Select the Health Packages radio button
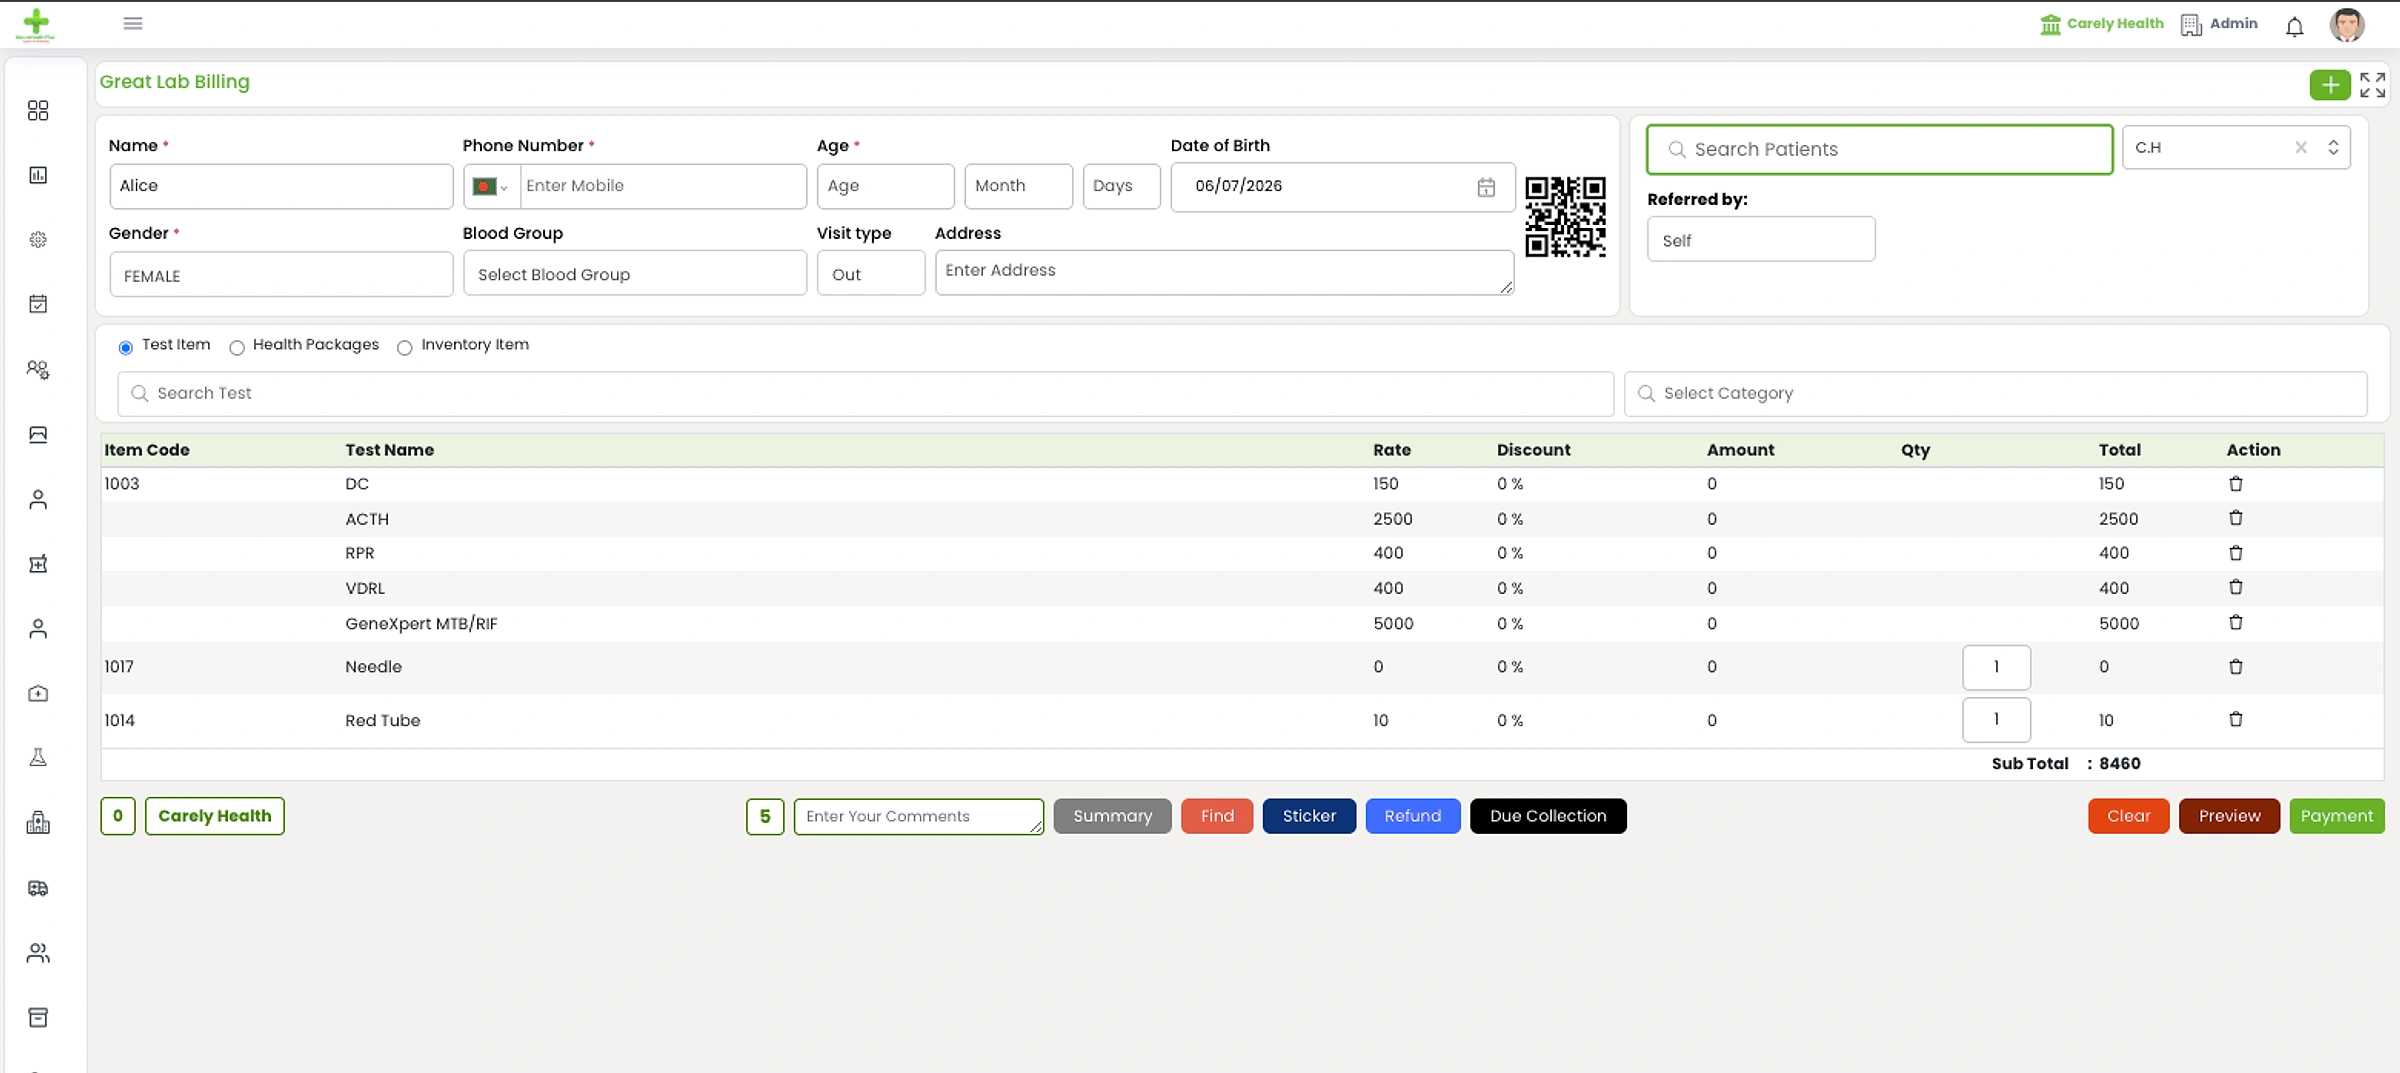Viewport: 2400px width, 1073px height. point(237,348)
